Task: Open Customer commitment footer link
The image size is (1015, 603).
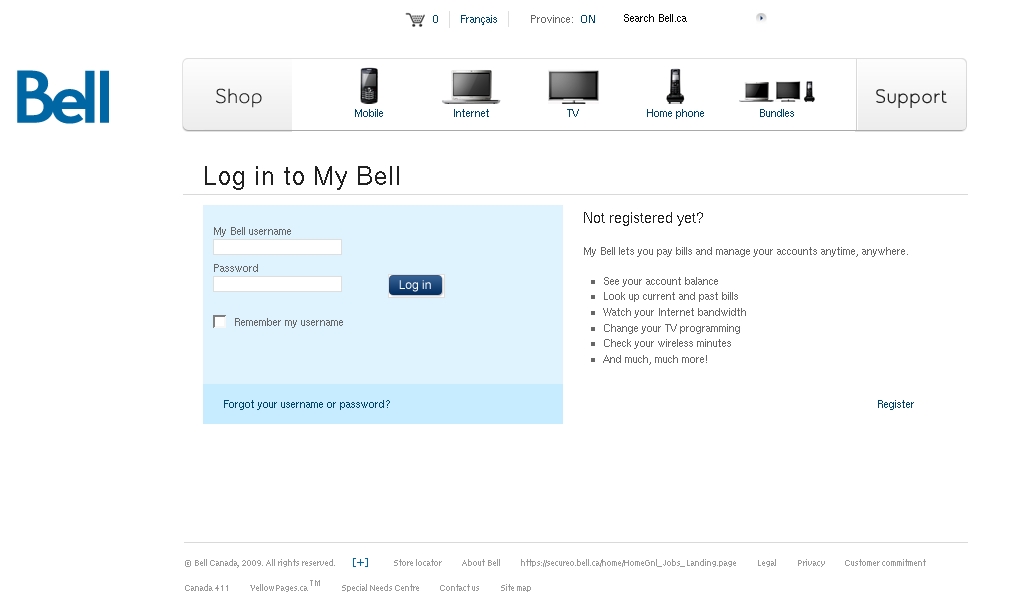Action: (x=885, y=563)
